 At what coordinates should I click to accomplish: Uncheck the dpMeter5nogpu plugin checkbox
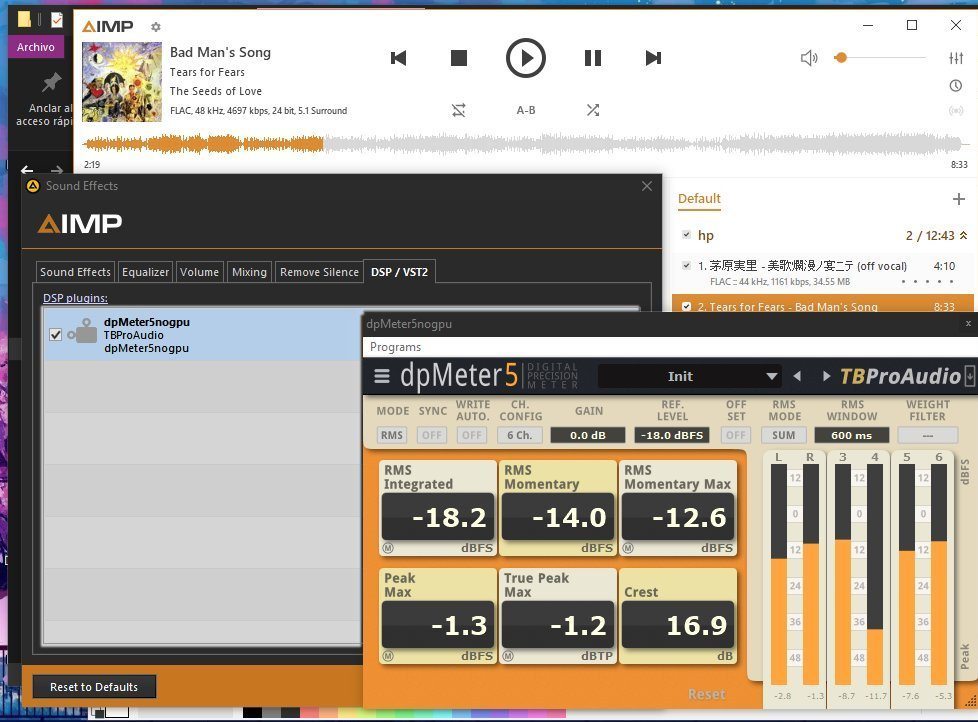point(56,335)
